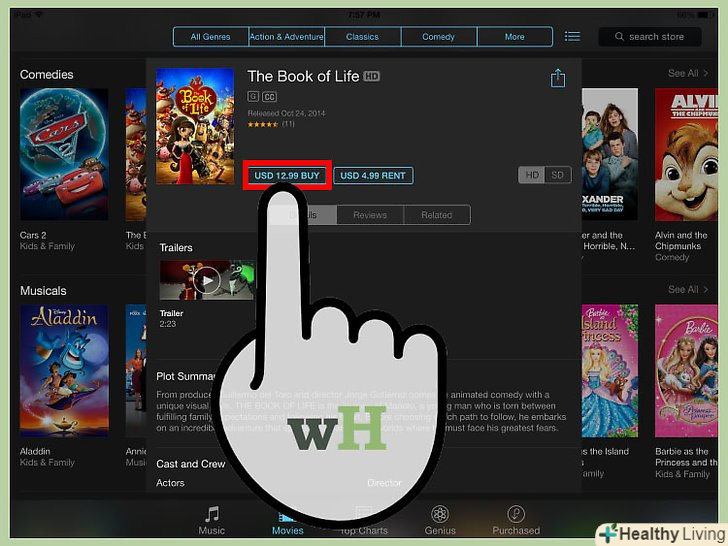
Task: Open the Alvin and the Chipmunks poster
Action: coord(686,154)
